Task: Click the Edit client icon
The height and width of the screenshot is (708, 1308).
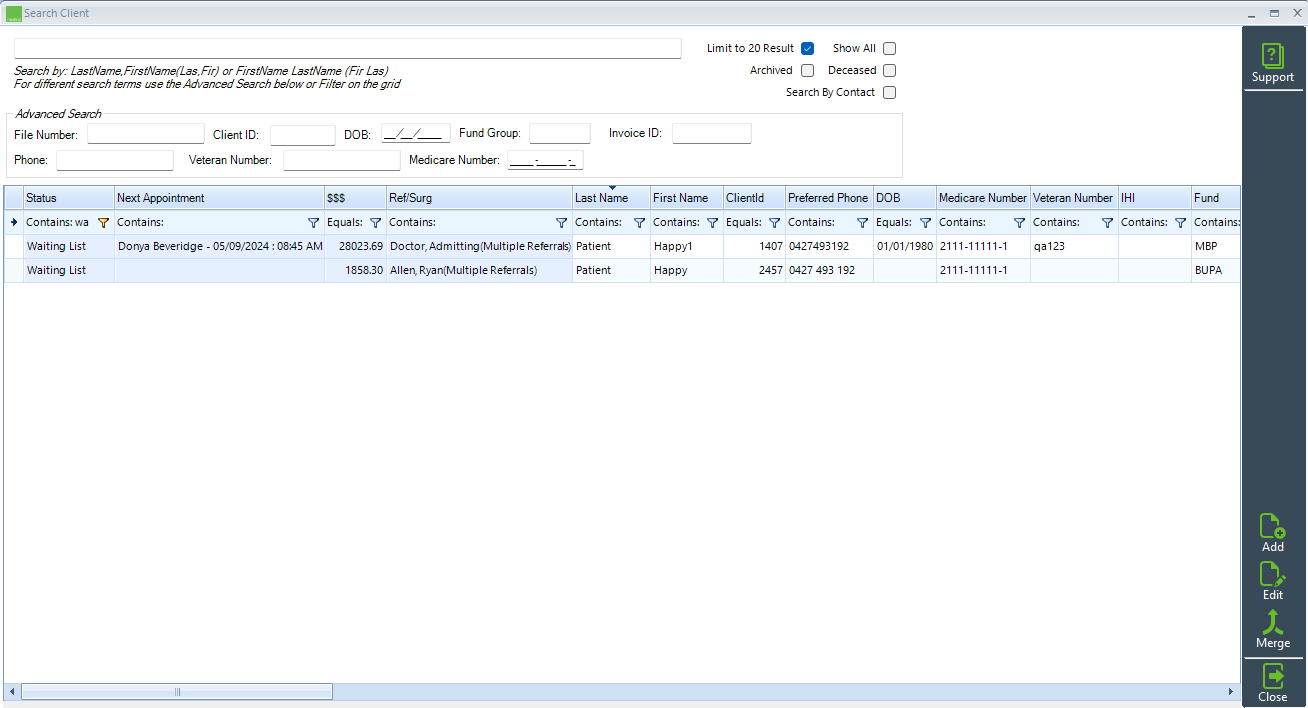Action: [x=1272, y=581]
